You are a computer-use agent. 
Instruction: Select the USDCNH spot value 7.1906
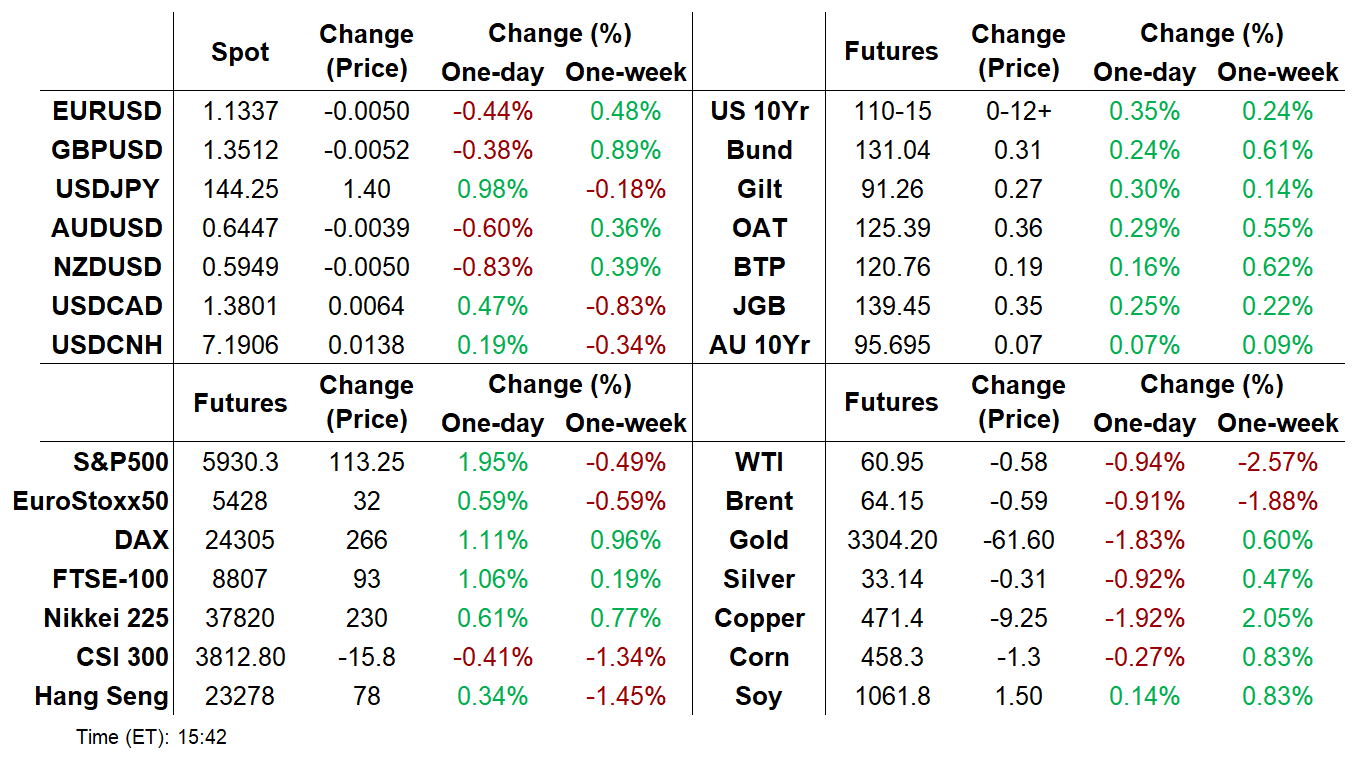point(240,345)
